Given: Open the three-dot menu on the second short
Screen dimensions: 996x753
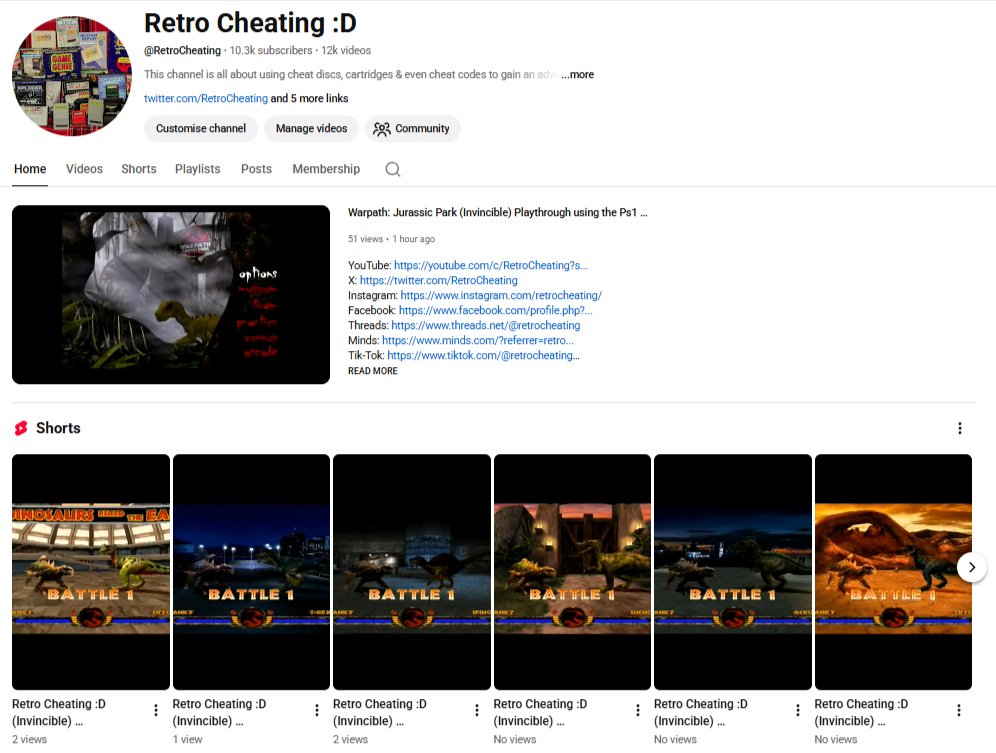Looking at the screenshot, I should [317, 710].
